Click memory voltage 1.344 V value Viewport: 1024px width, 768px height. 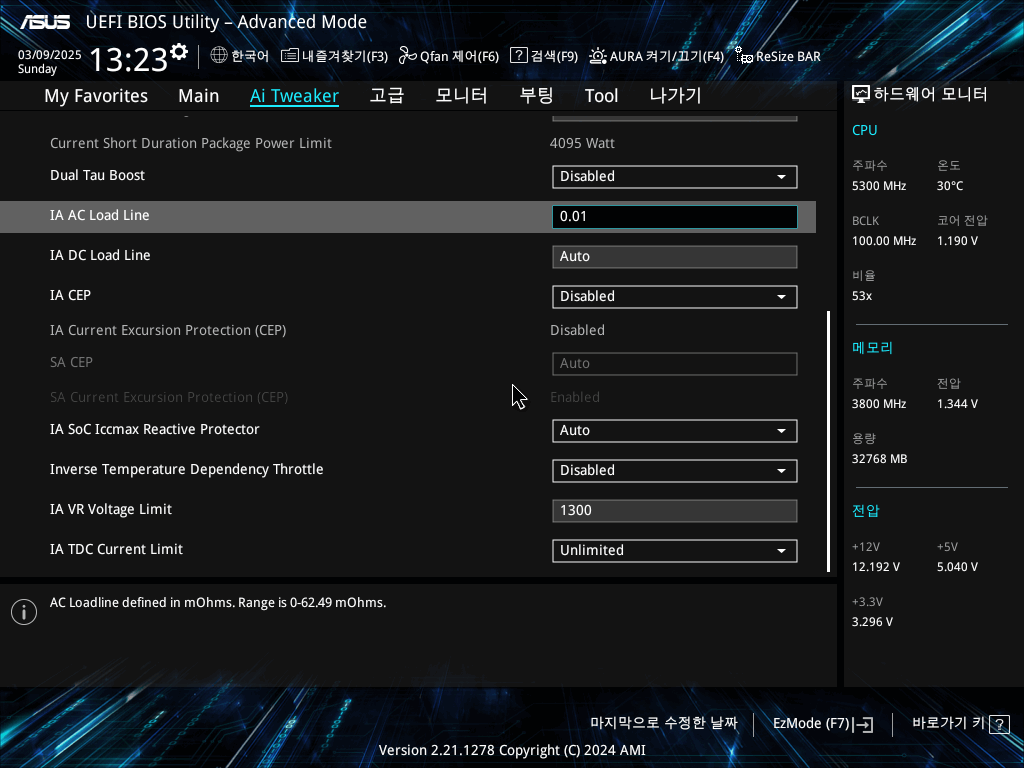point(957,404)
